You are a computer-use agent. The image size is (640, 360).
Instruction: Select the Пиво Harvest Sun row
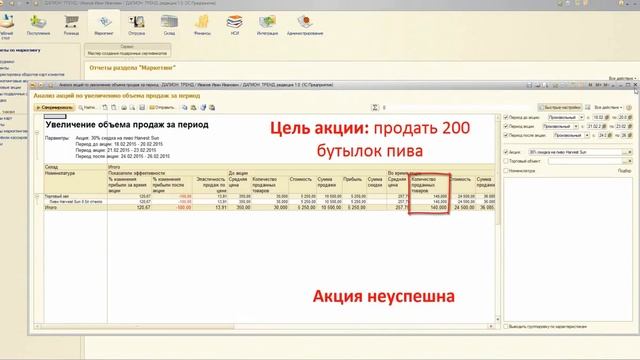pyautogui.click(x=76, y=202)
